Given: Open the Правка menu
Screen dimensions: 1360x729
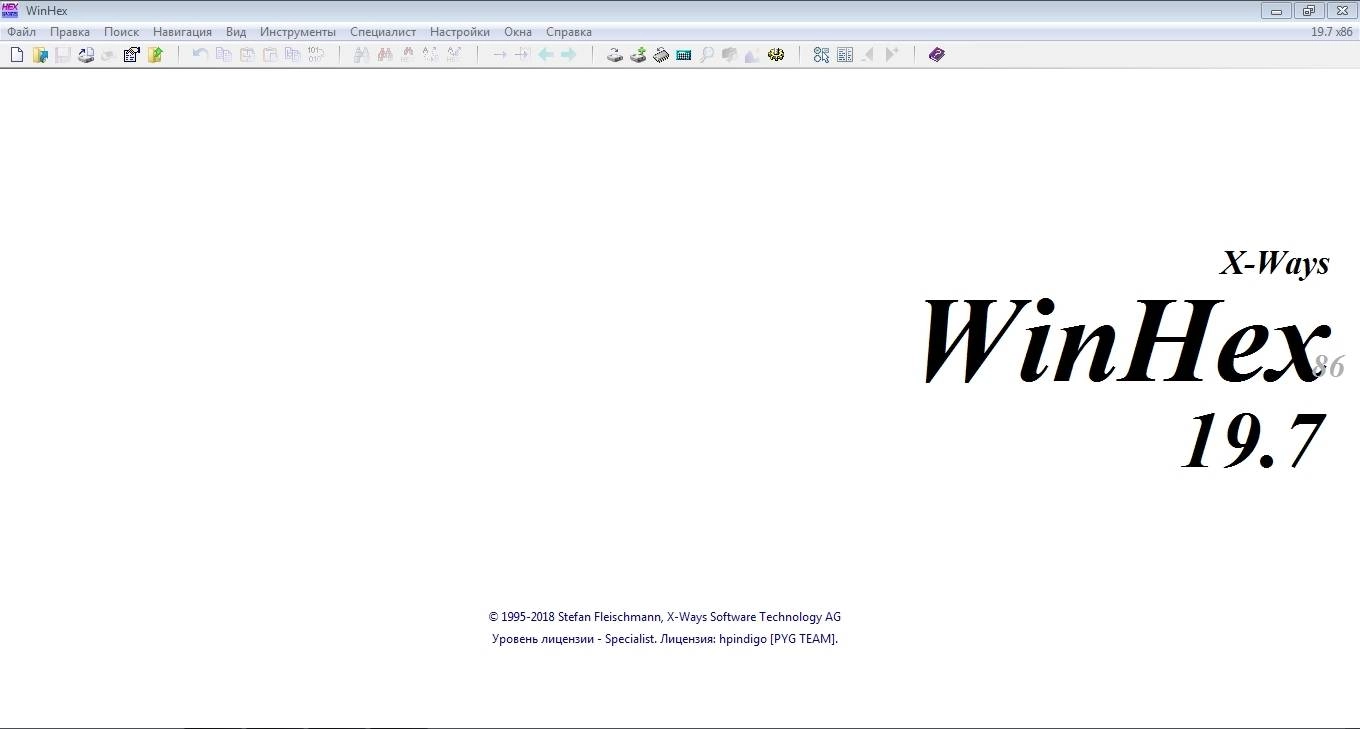Looking at the screenshot, I should click(70, 32).
